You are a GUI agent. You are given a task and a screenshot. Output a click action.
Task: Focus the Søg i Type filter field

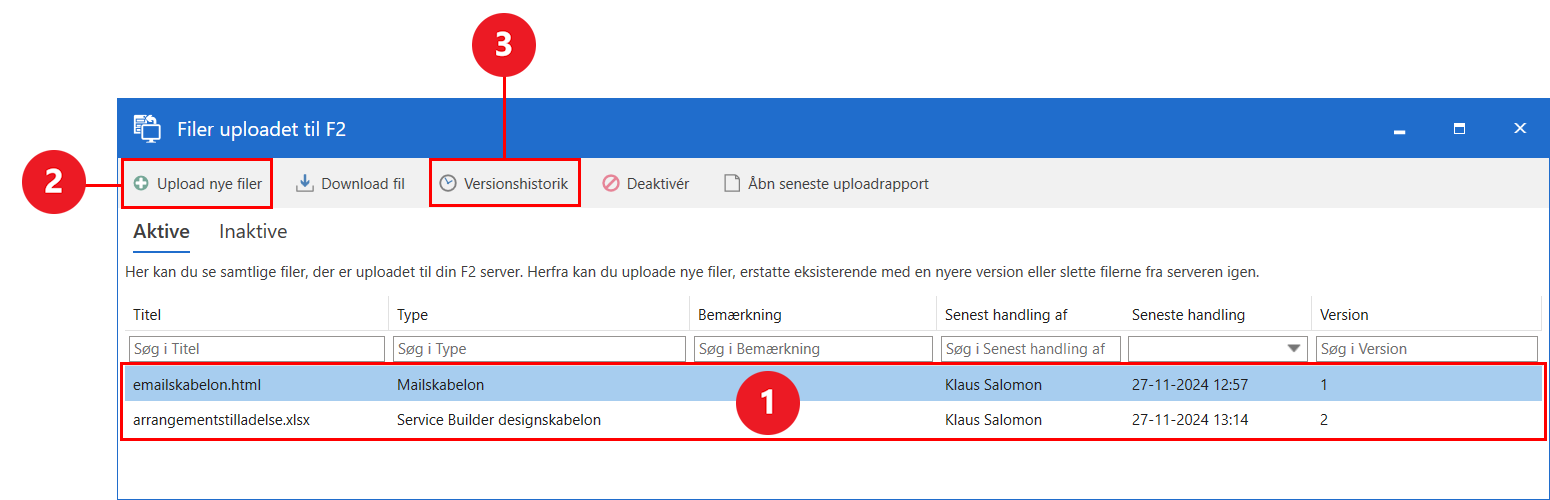click(540, 349)
